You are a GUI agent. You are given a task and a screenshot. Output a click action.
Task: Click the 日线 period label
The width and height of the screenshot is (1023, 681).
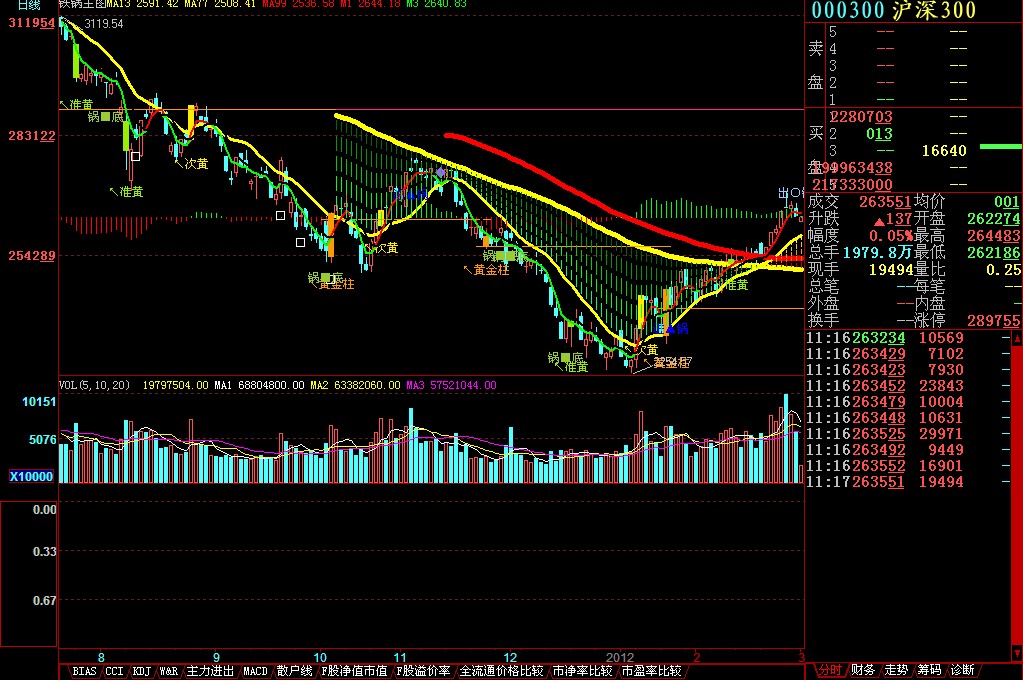[28, 6]
